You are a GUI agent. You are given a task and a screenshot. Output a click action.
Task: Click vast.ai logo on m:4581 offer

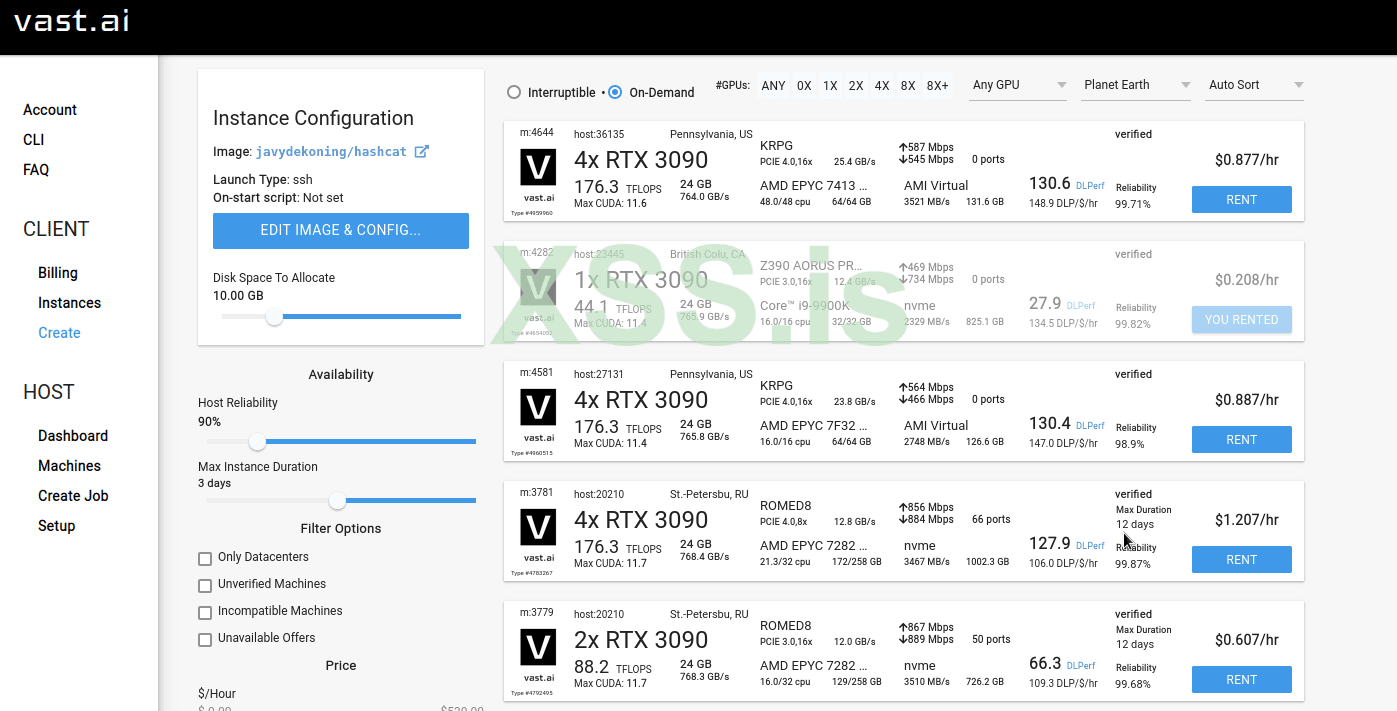point(539,407)
